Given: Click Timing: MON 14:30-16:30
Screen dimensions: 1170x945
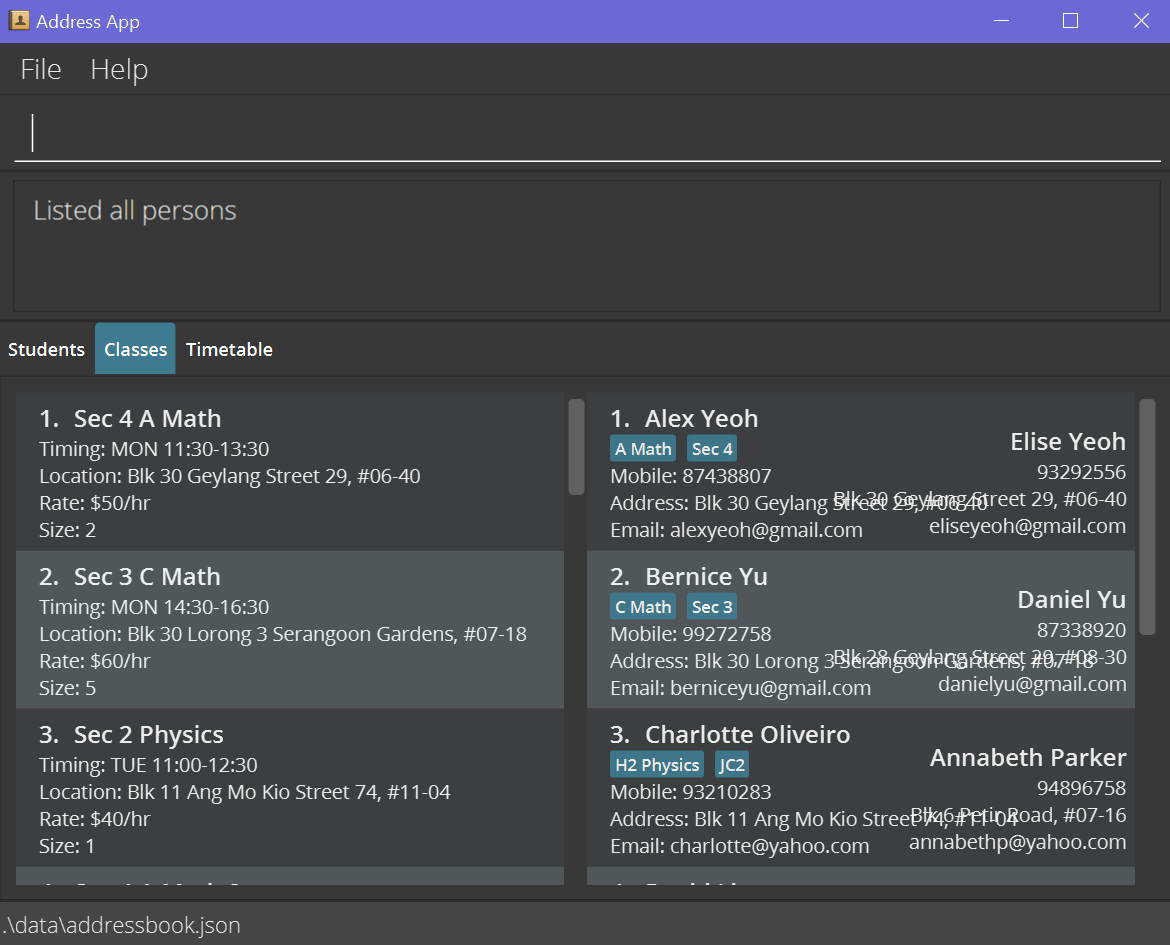Looking at the screenshot, I should (x=154, y=607).
